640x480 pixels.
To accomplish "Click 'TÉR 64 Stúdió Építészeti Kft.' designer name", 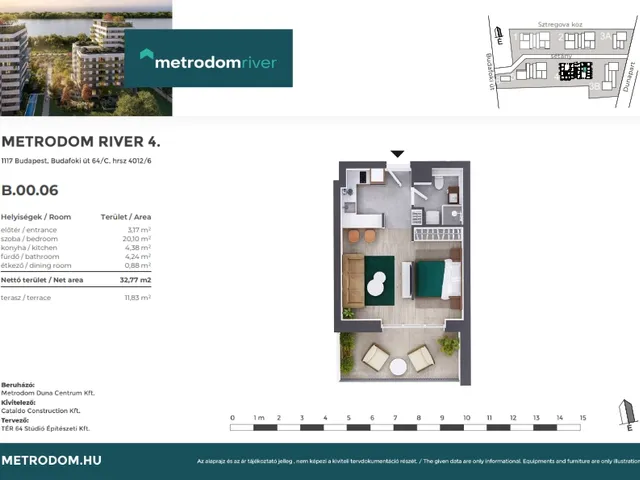I will (x=45, y=429).
